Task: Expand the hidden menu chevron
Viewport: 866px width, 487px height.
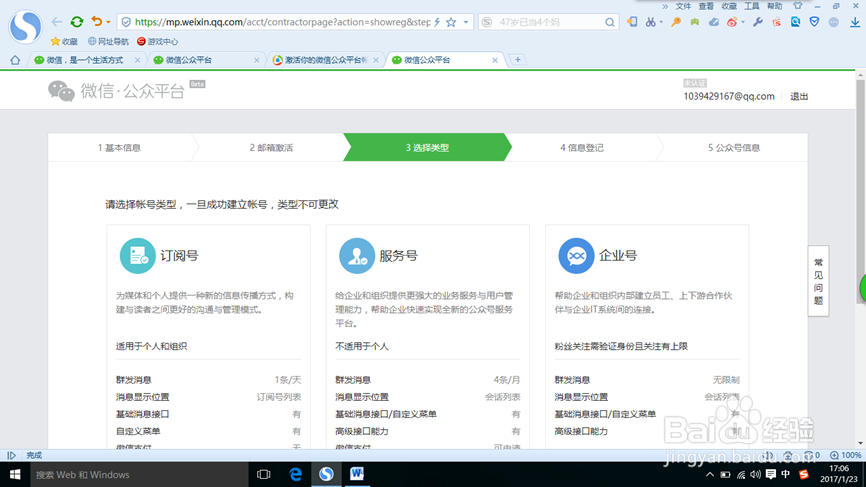Action: point(665,6)
